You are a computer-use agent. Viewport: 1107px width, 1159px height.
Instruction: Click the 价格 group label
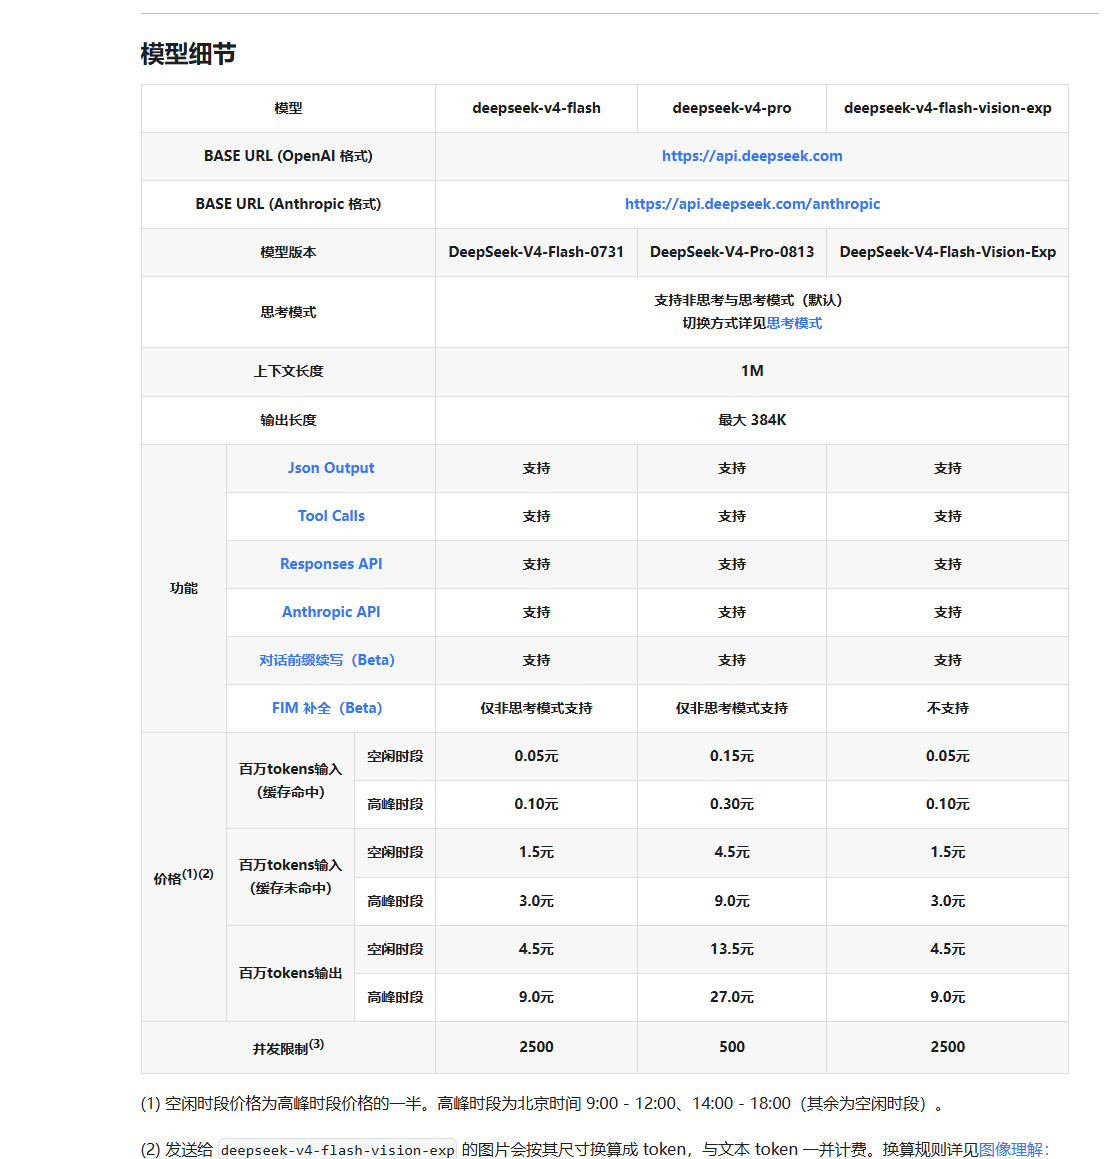pos(183,877)
